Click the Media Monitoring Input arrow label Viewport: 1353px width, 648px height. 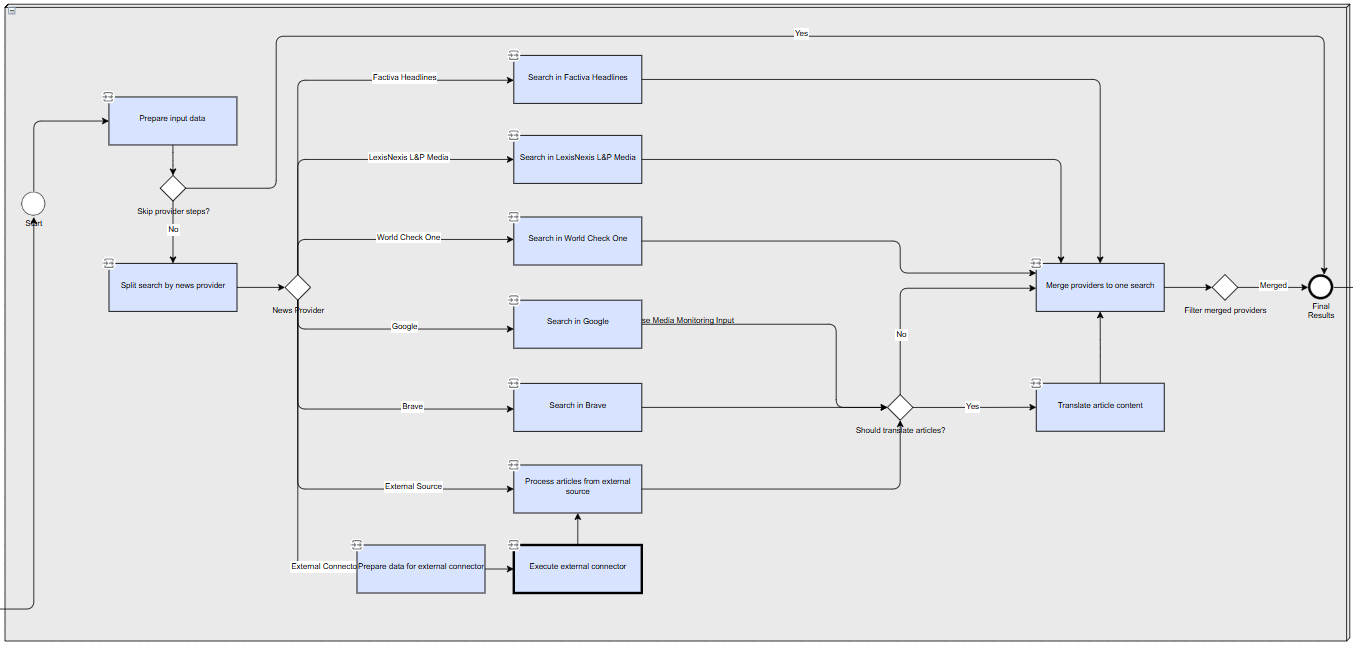click(x=688, y=320)
